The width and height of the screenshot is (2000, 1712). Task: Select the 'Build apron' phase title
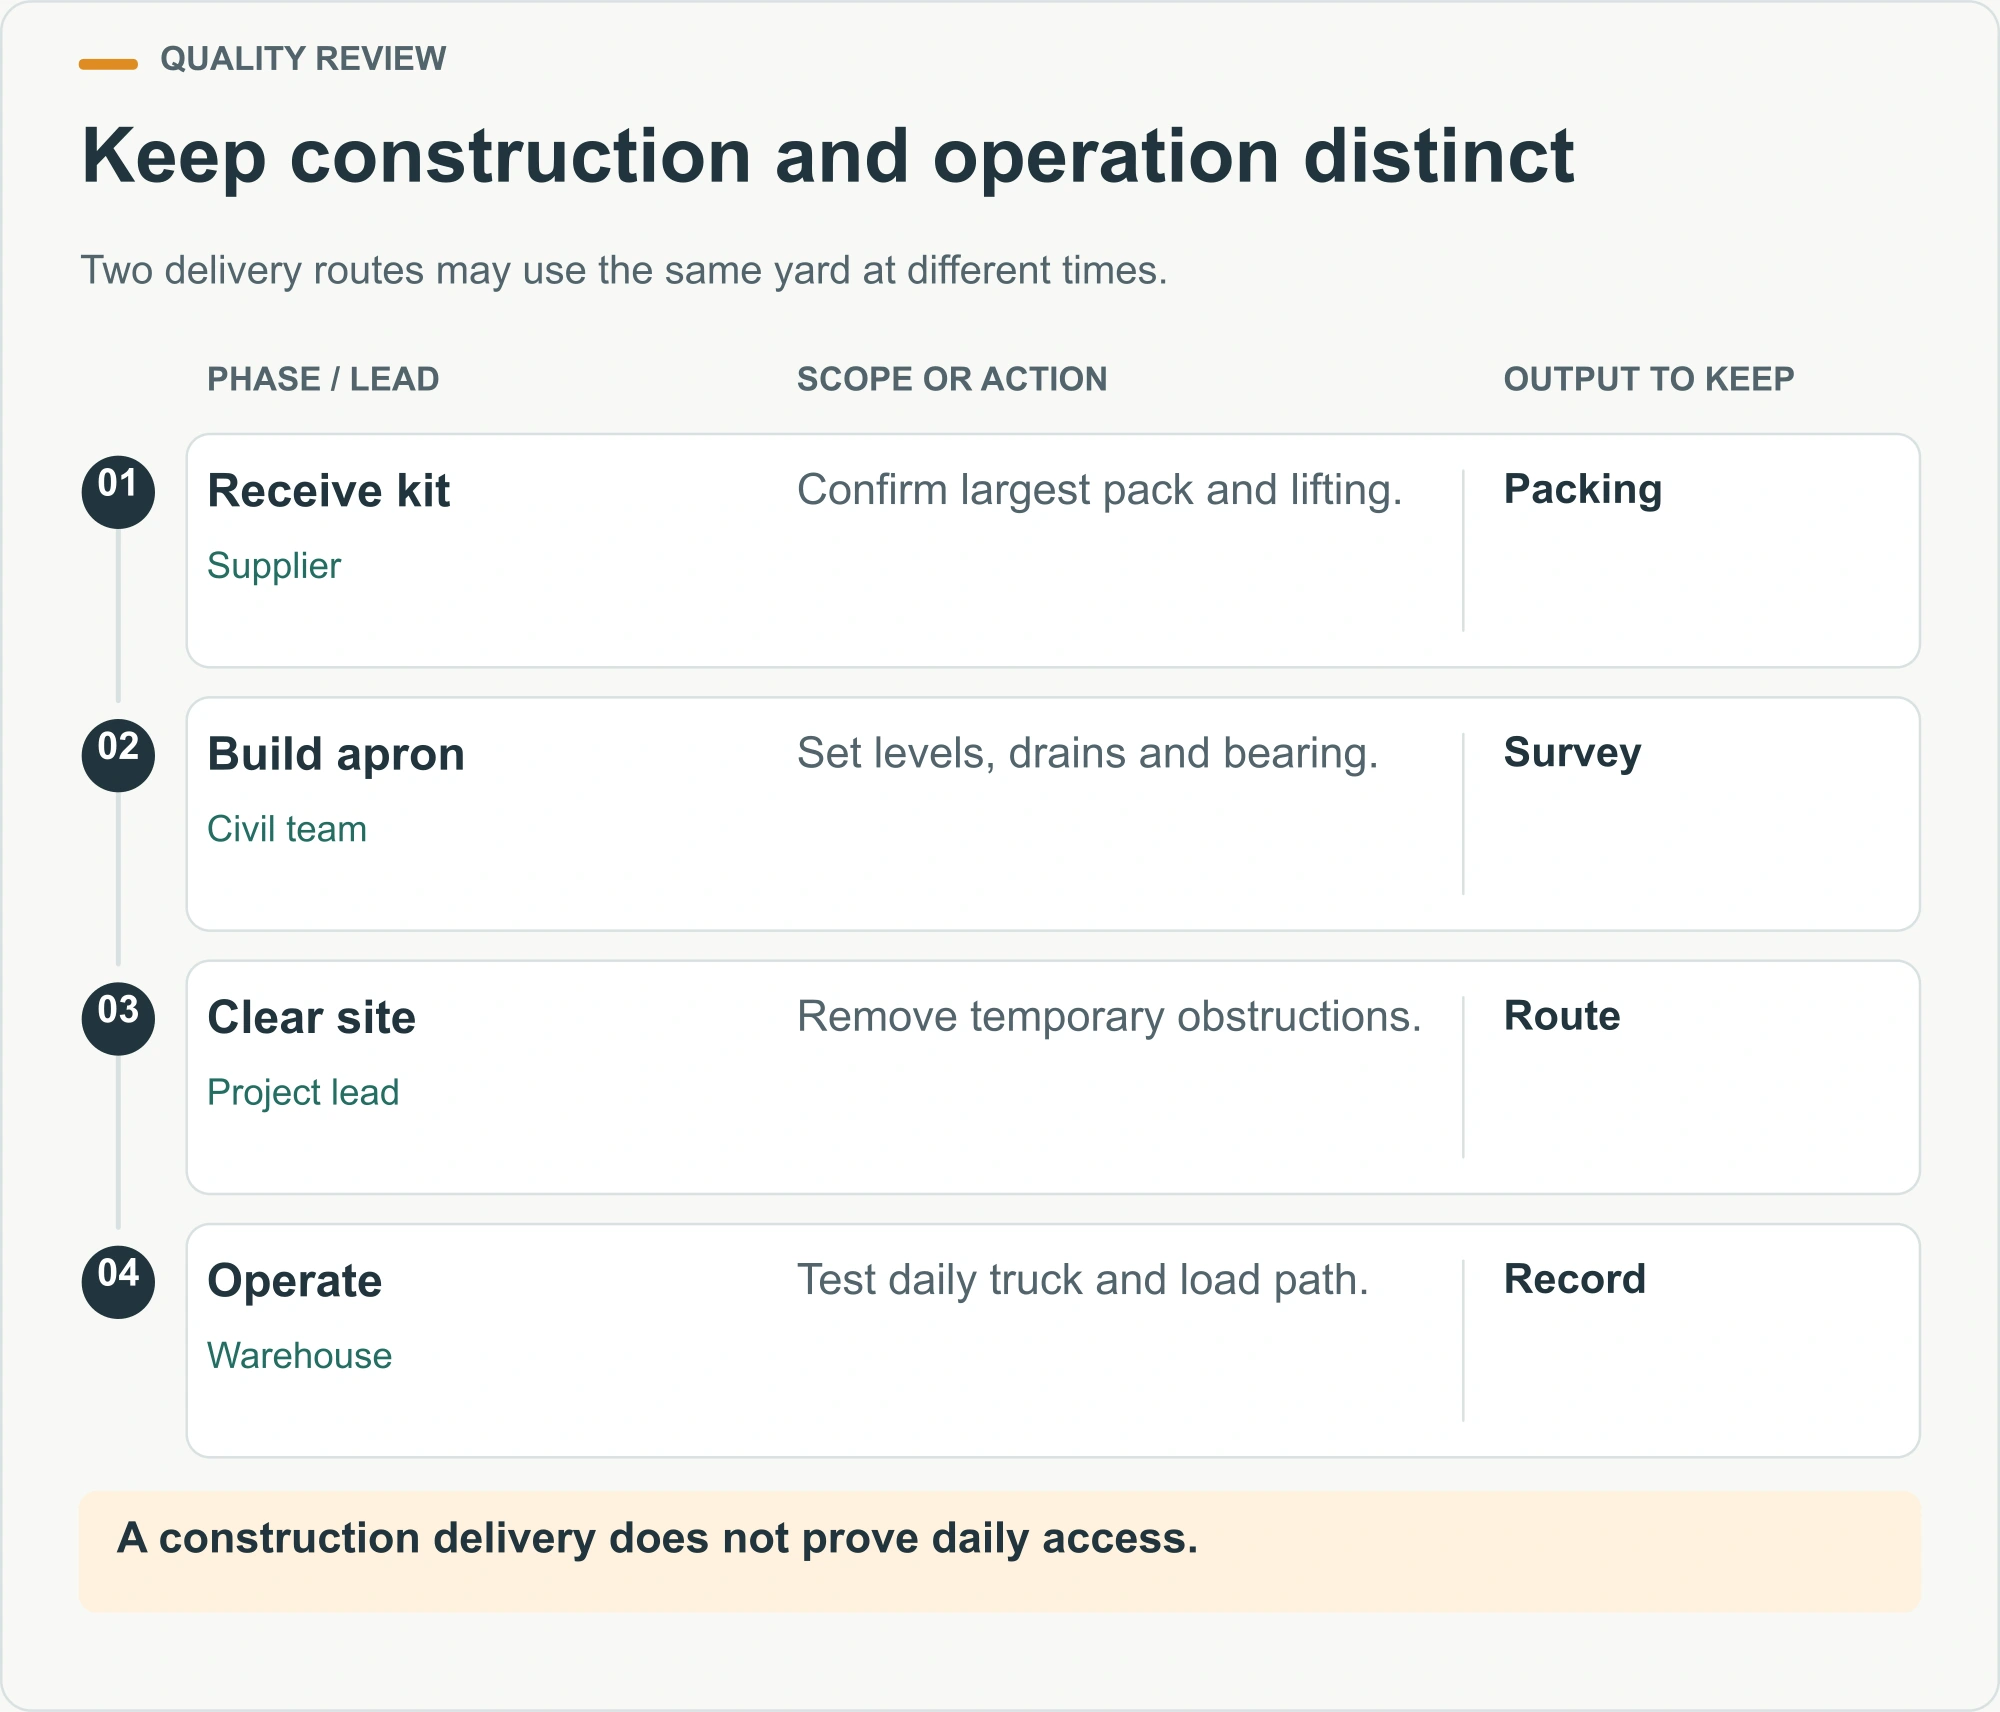tap(336, 755)
